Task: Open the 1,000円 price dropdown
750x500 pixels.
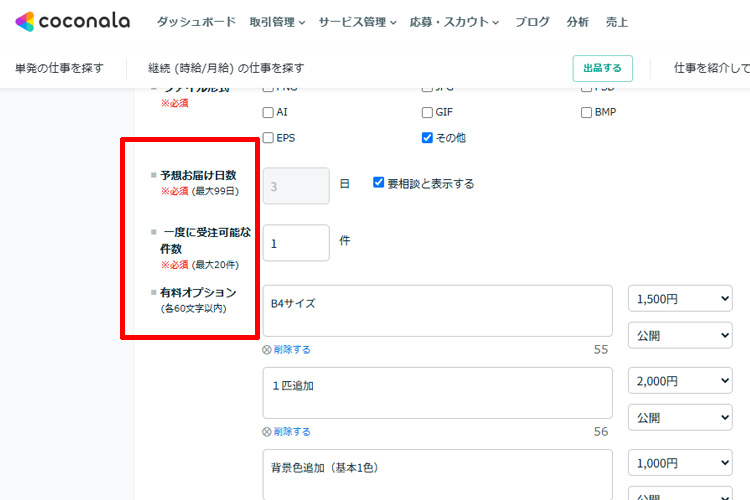Action: point(680,463)
